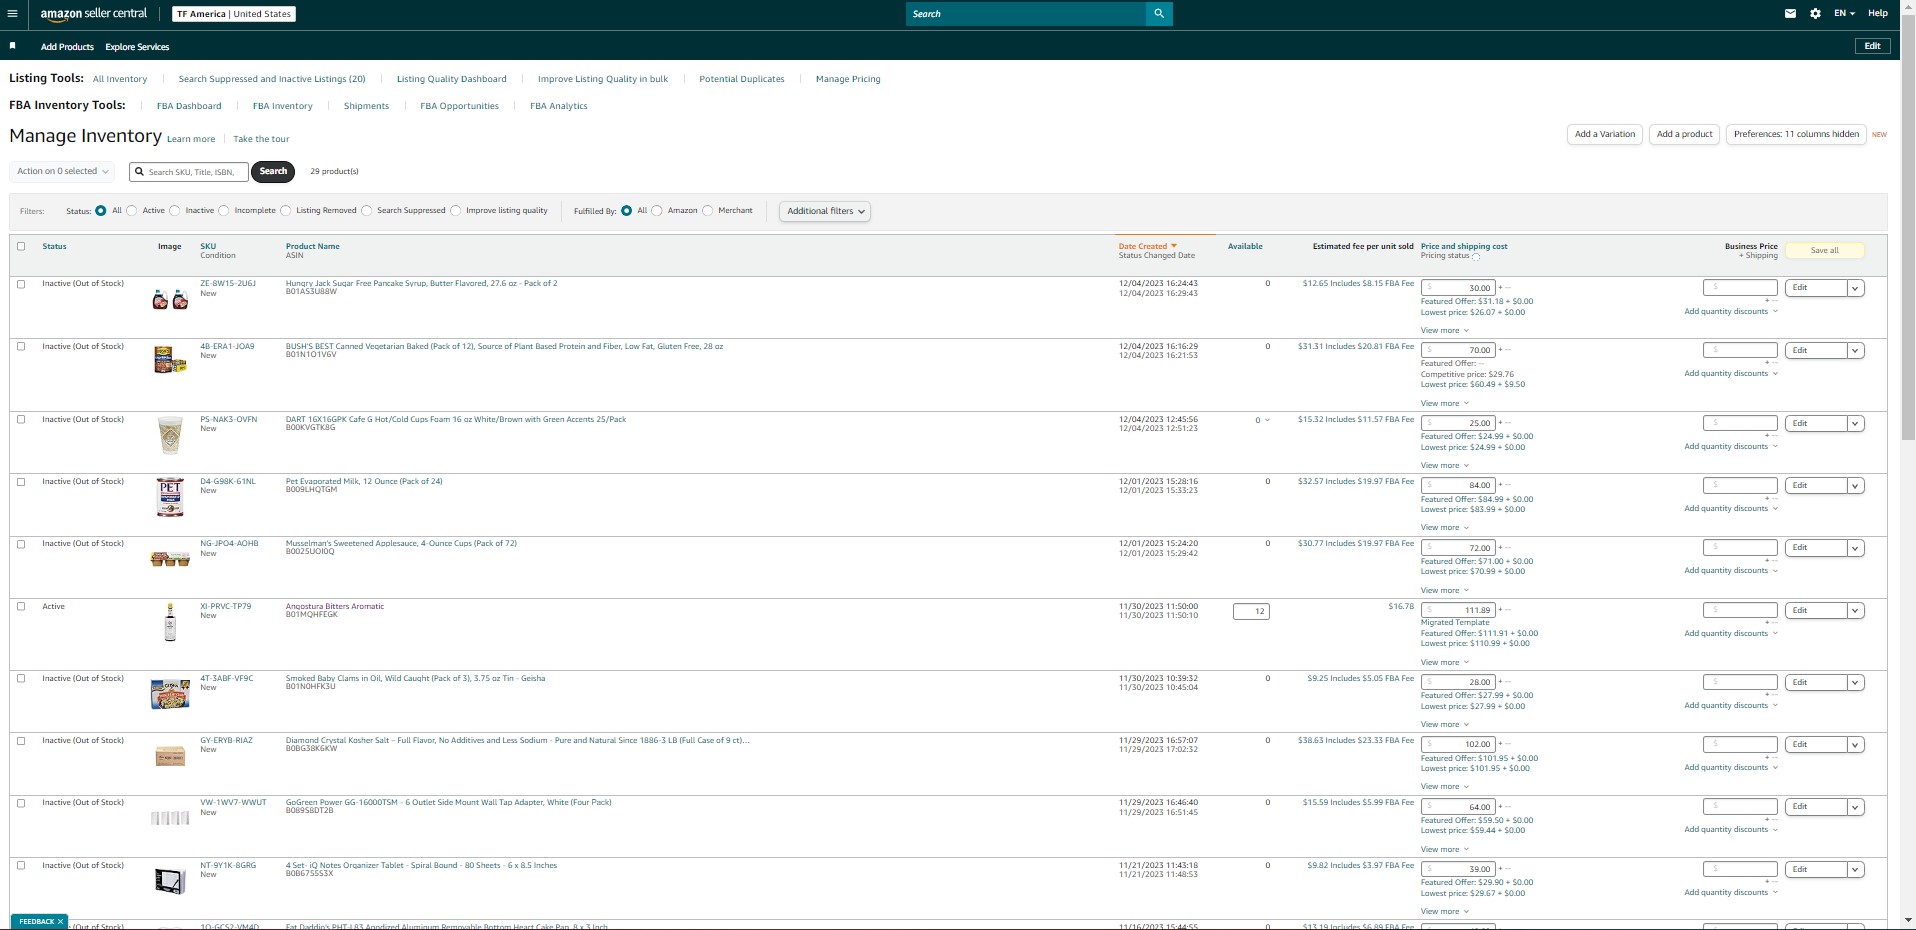Image resolution: width=1916 pixels, height=930 pixels.
Task: Open the Musselman's Applesauce product image
Action: click(170, 559)
